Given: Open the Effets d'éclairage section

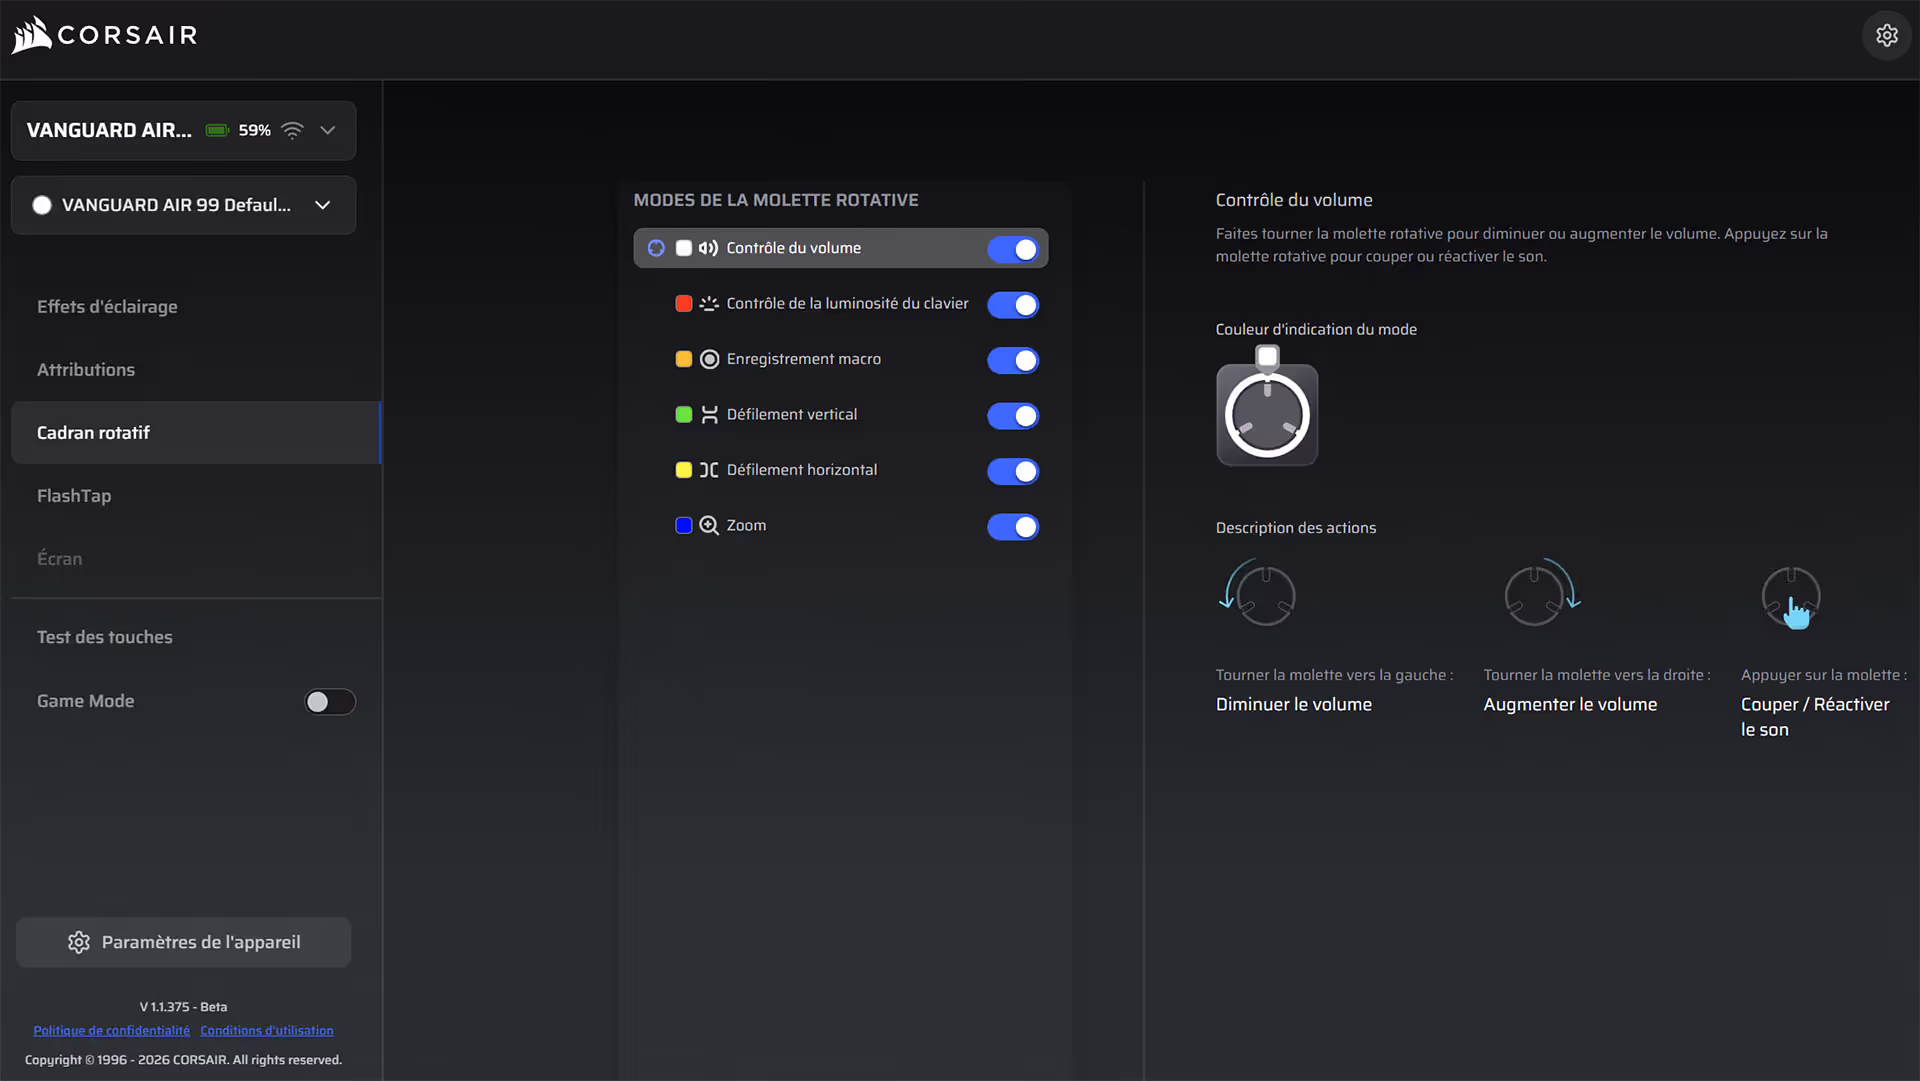Looking at the screenshot, I should click(107, 307).
